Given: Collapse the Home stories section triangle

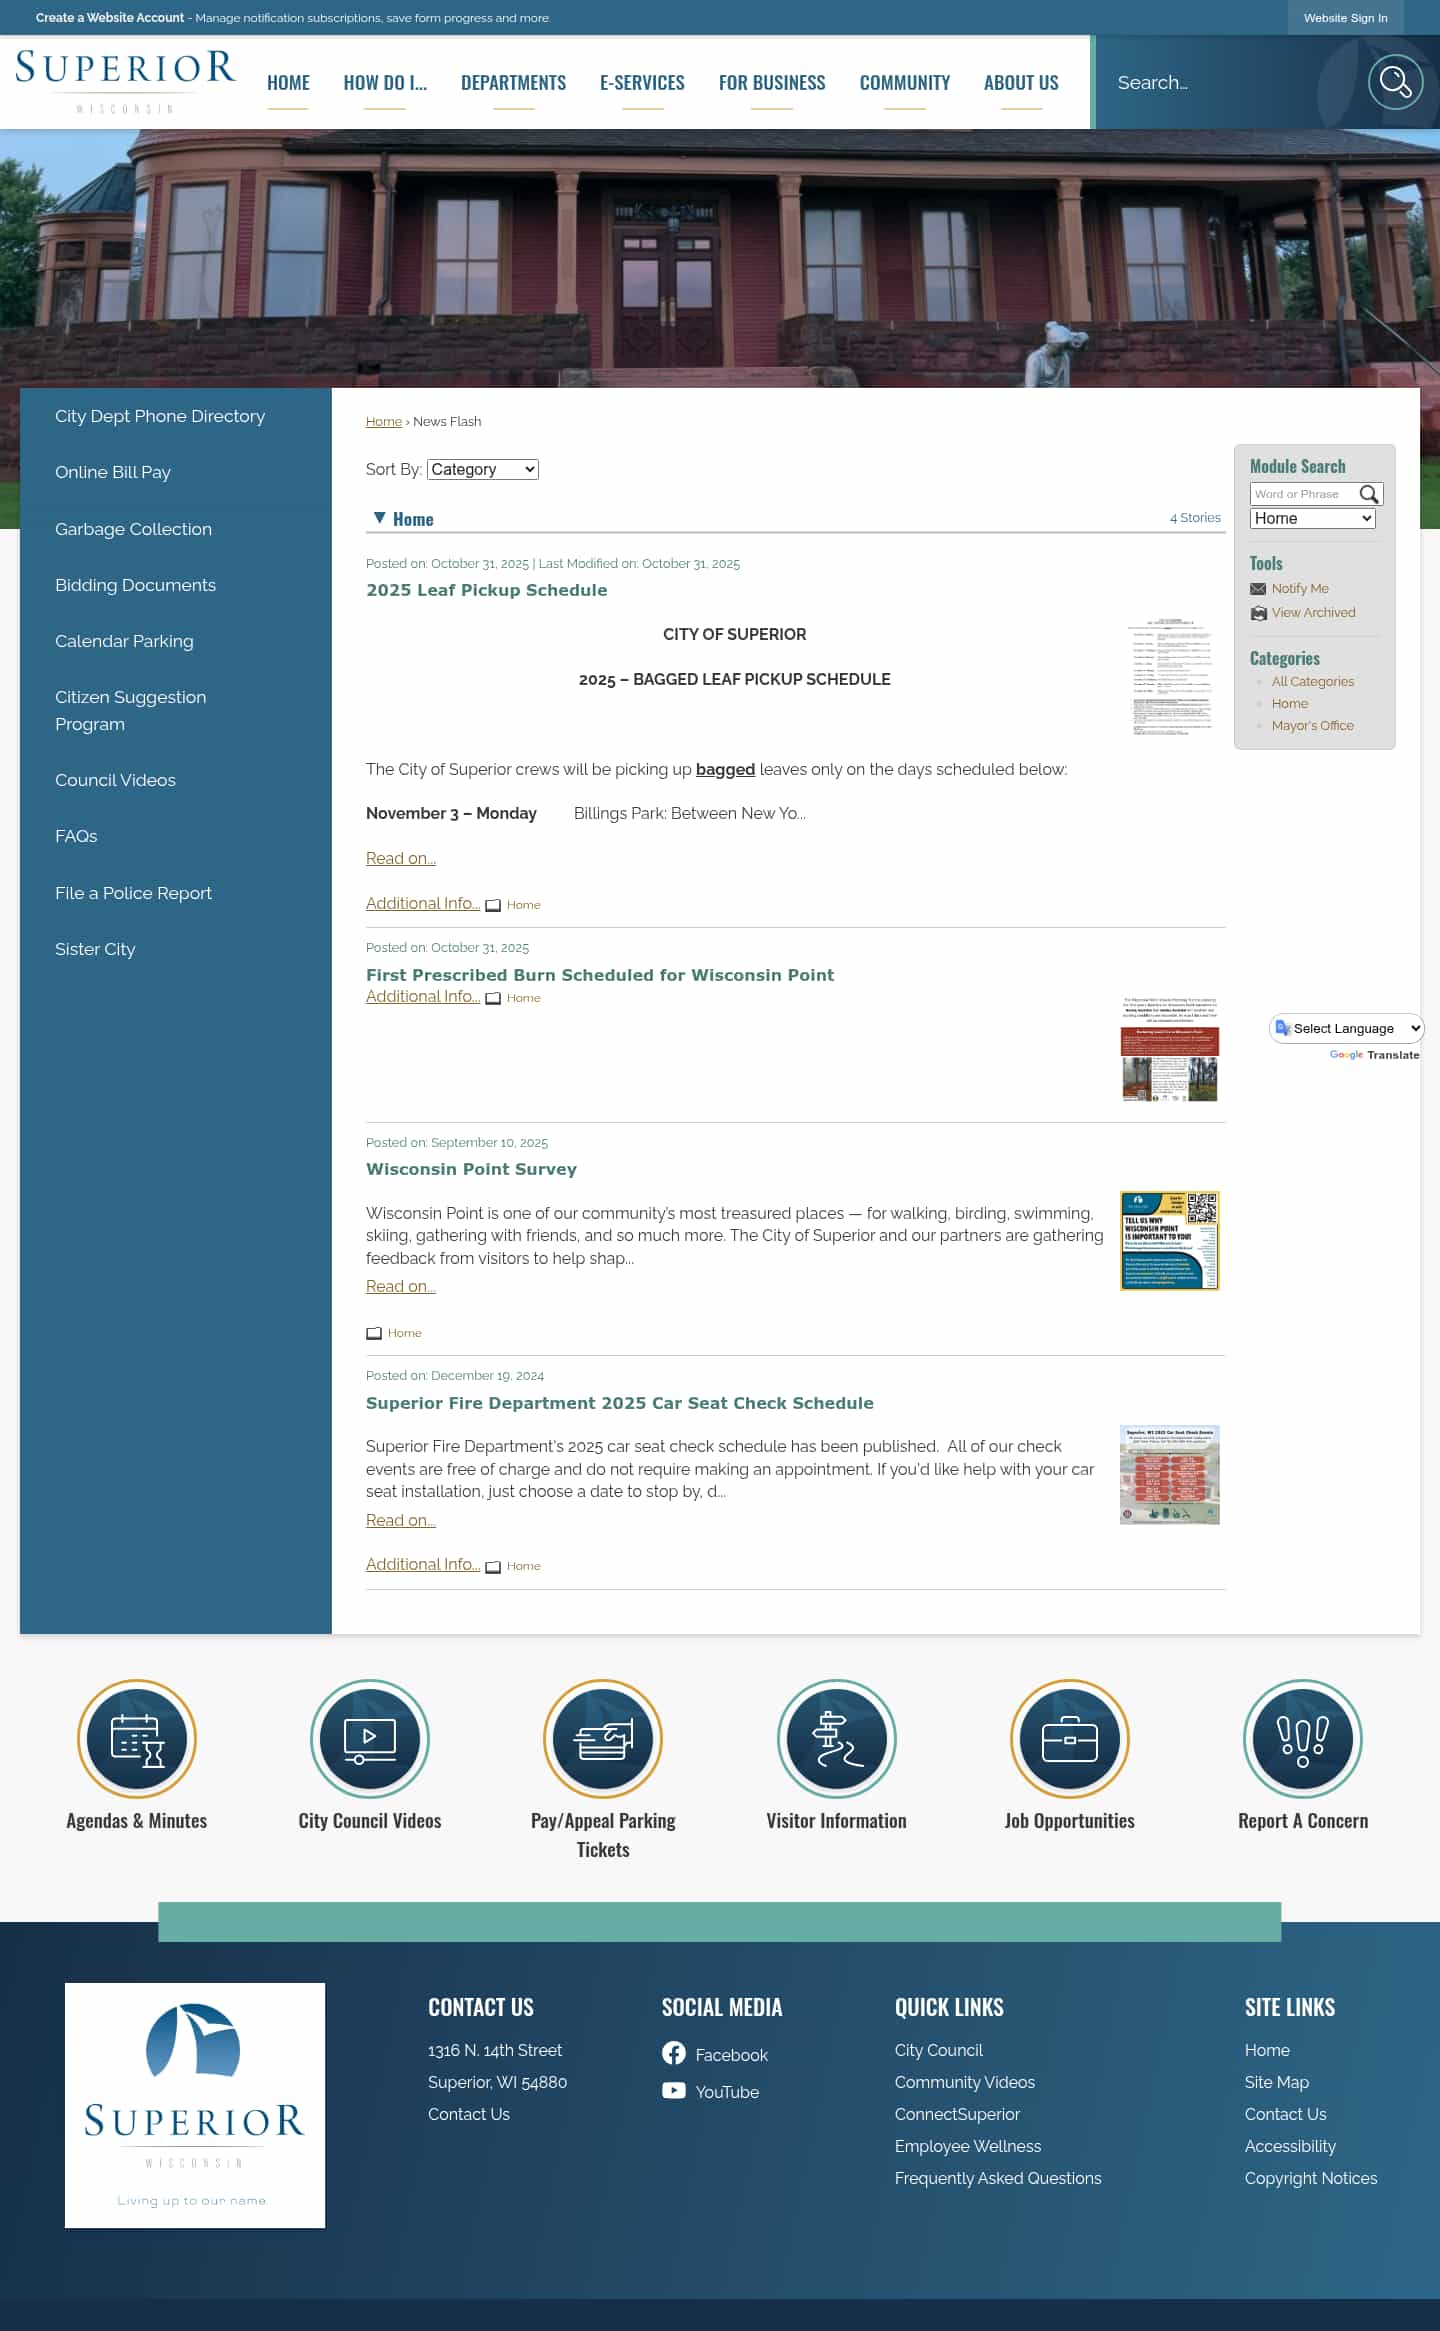Looking at the screenshot, I should [379, 518].
